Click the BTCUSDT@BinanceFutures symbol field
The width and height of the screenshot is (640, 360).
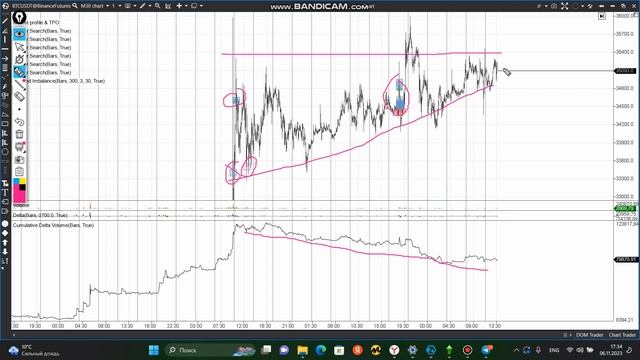[x=41, y=6]
